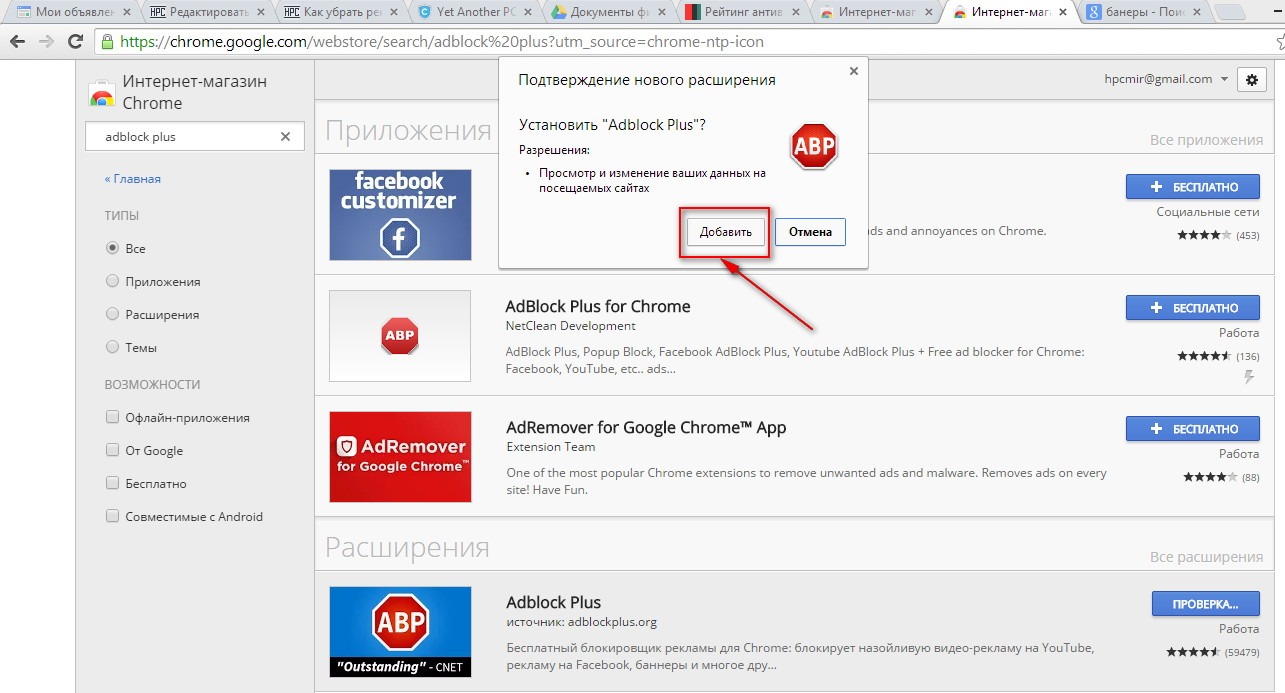
Task: Select the Темы radio button
Action: (112, 347)
